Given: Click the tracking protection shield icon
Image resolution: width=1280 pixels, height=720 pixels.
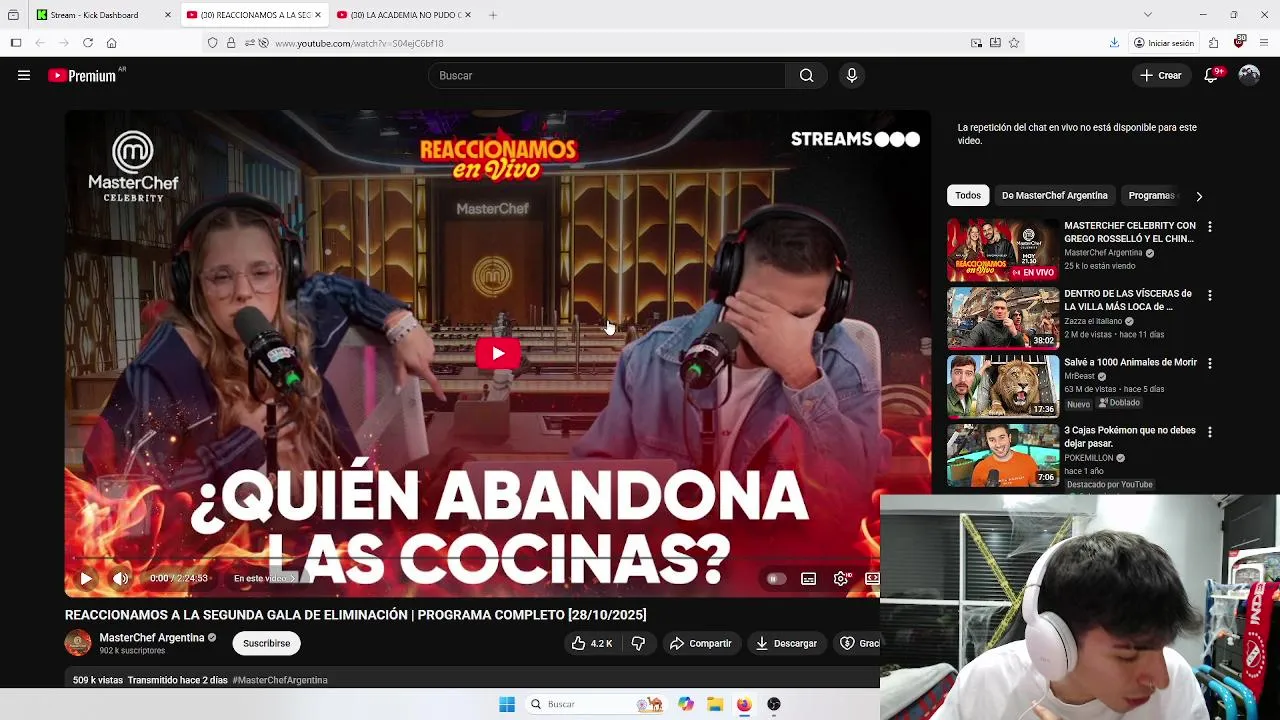Looking at the screenshot, I should pyautogui.click(x=212, y=43).
